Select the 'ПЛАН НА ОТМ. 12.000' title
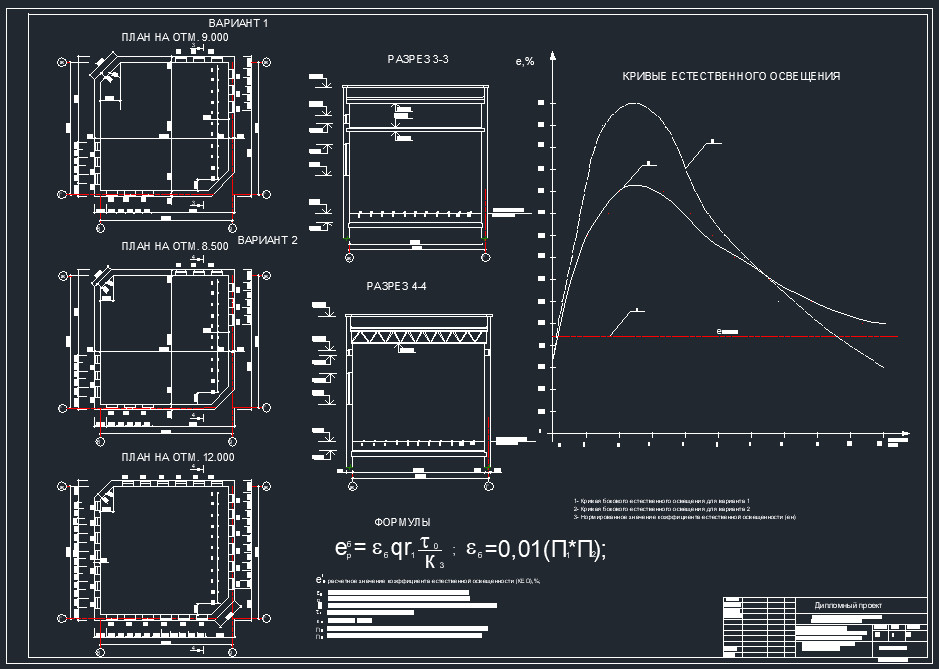The width and height of the screenshot is (939, 669). (x=178, y=457)
